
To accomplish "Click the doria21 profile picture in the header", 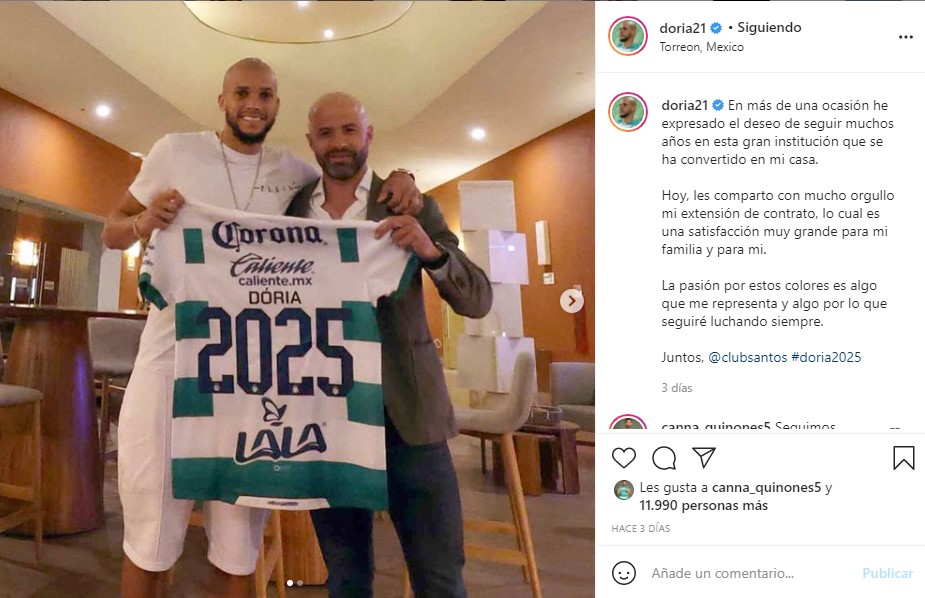I will tap(628, 36).
